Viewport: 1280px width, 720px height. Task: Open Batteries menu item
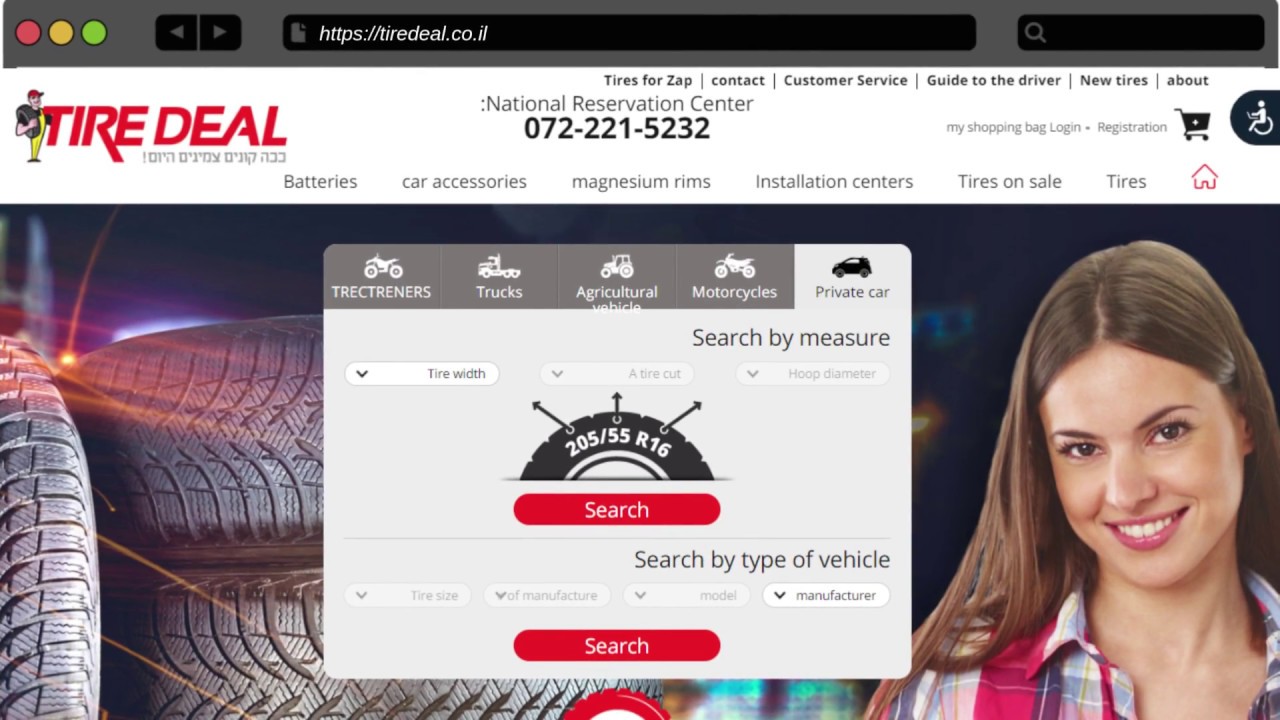coord(320,181)
